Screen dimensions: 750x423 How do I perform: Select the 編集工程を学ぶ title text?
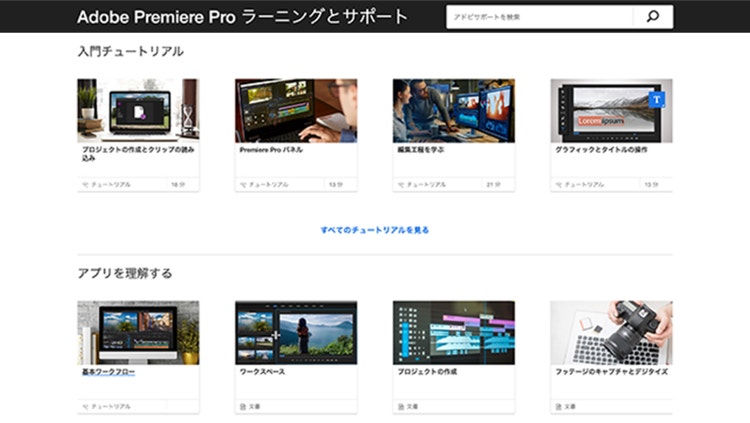pyautogui.click(x=421, y=150)
